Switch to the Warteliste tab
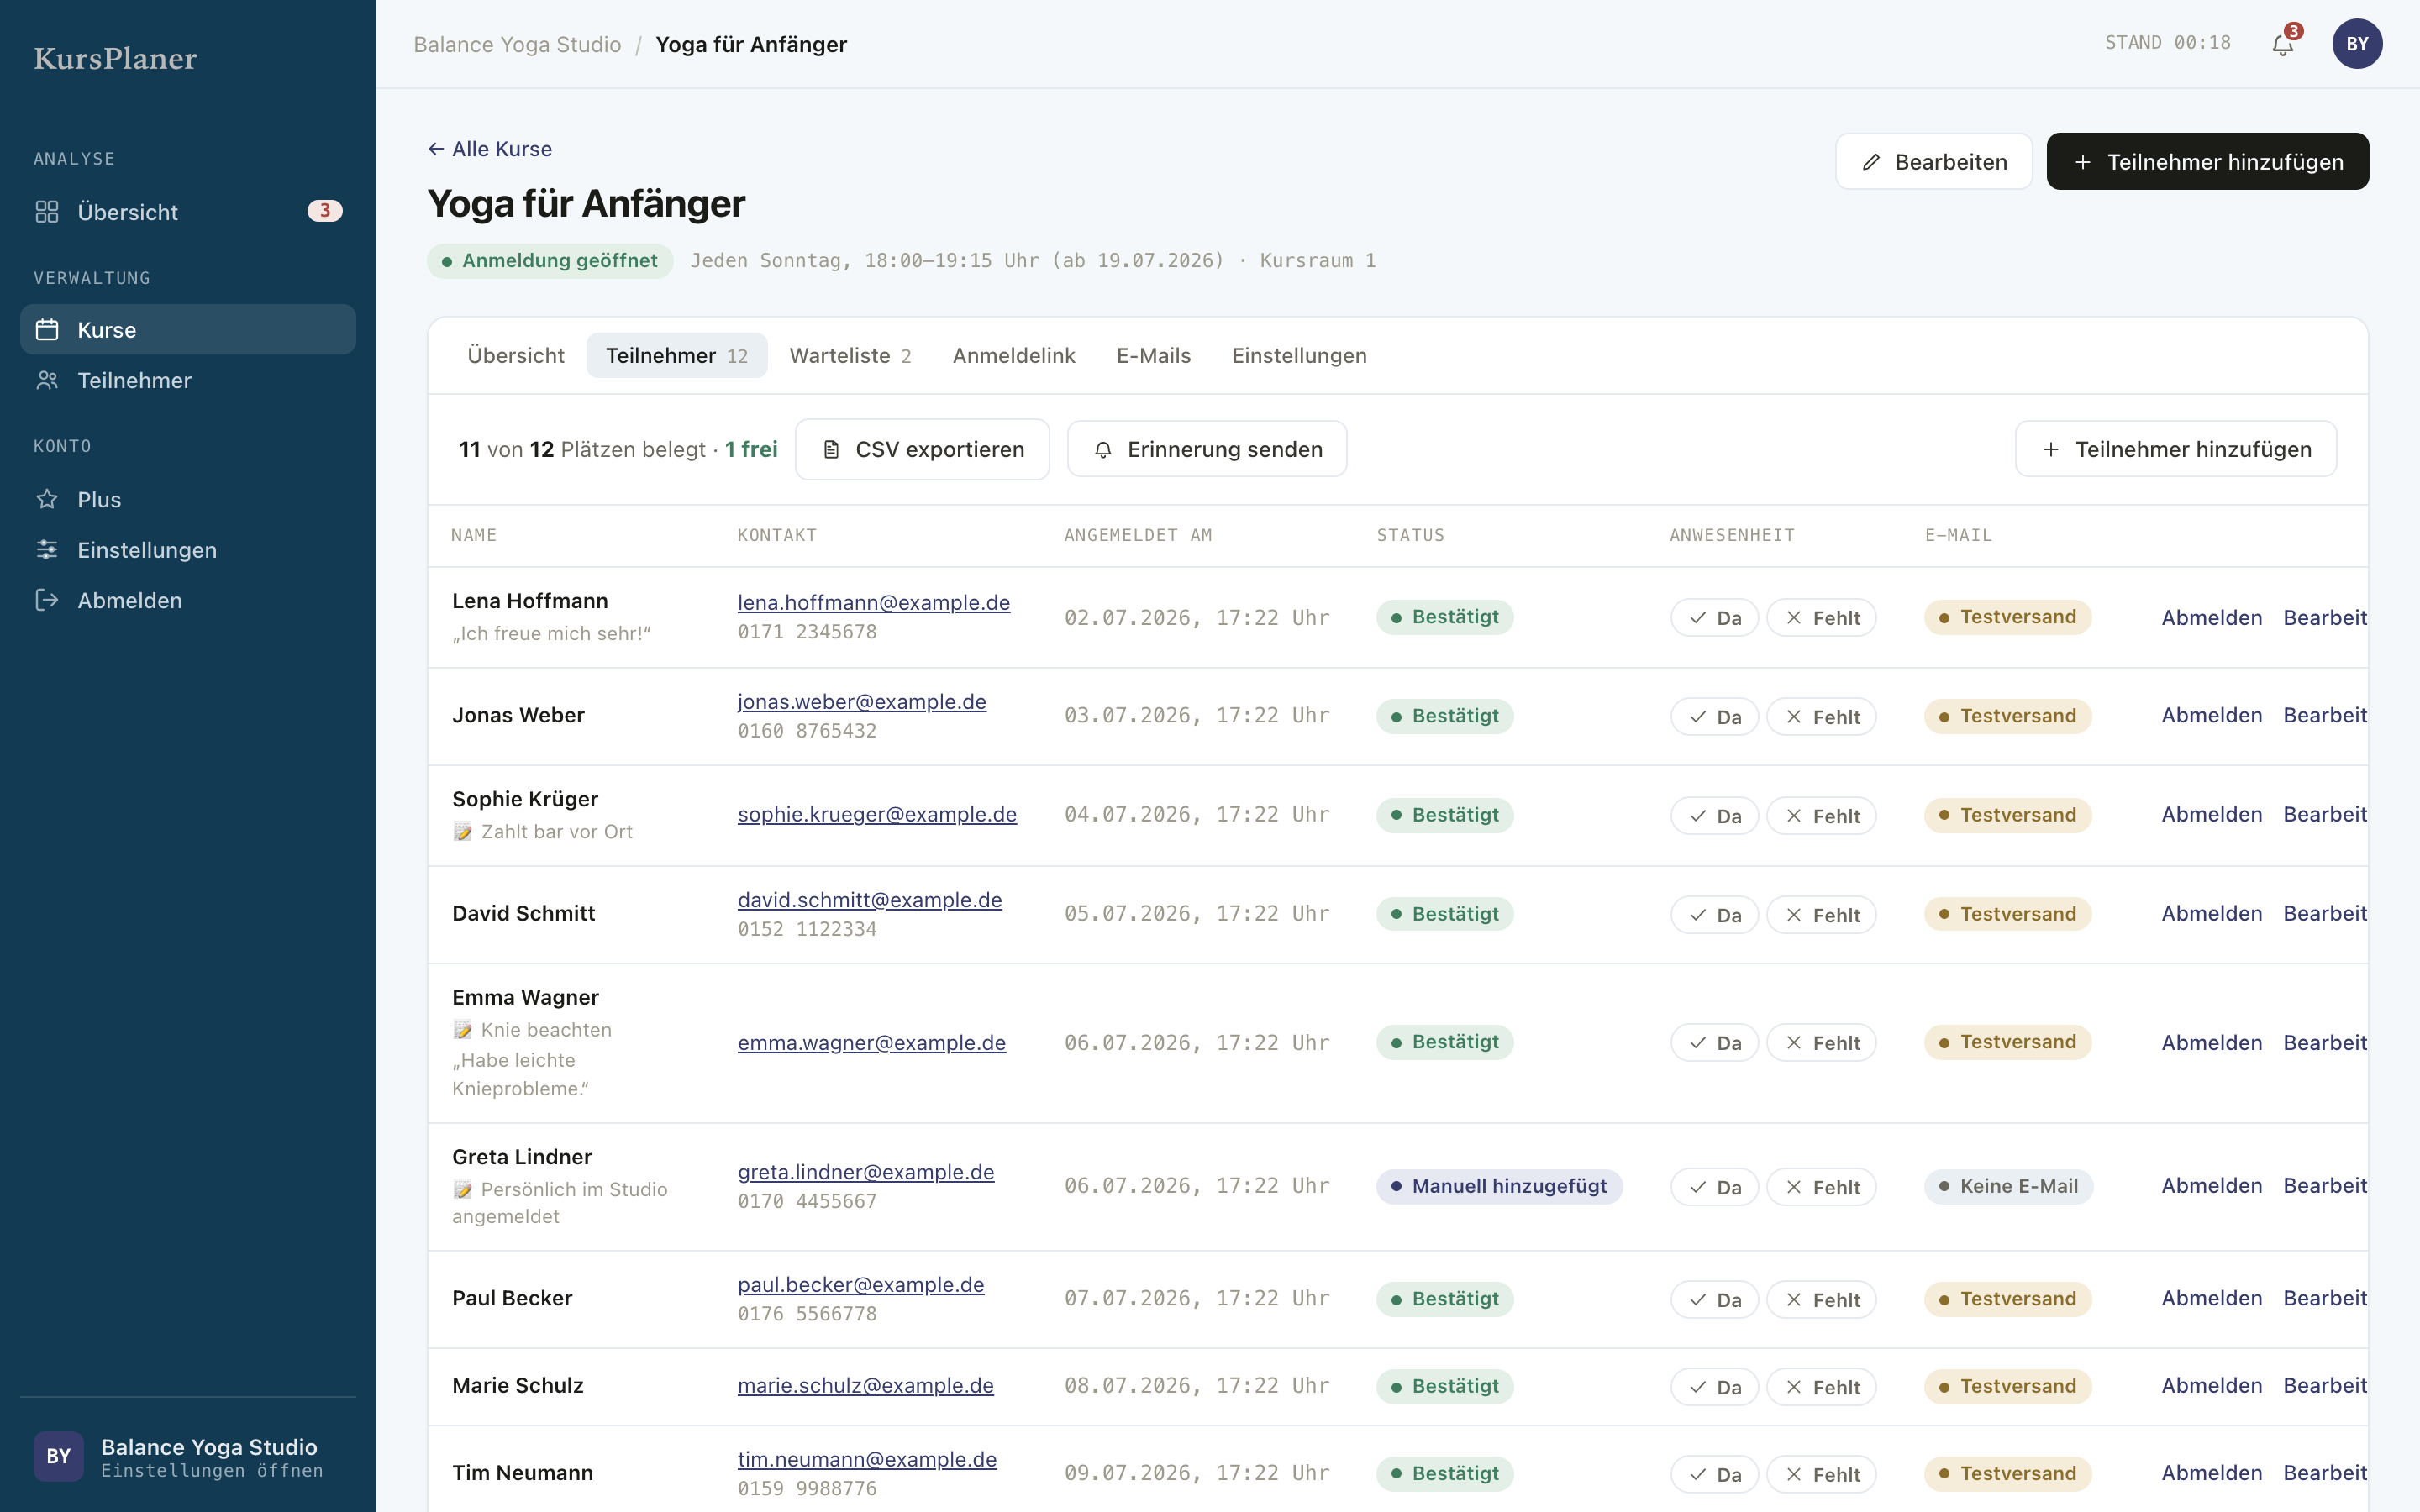2420x1512 pixels. pos(850,355)
